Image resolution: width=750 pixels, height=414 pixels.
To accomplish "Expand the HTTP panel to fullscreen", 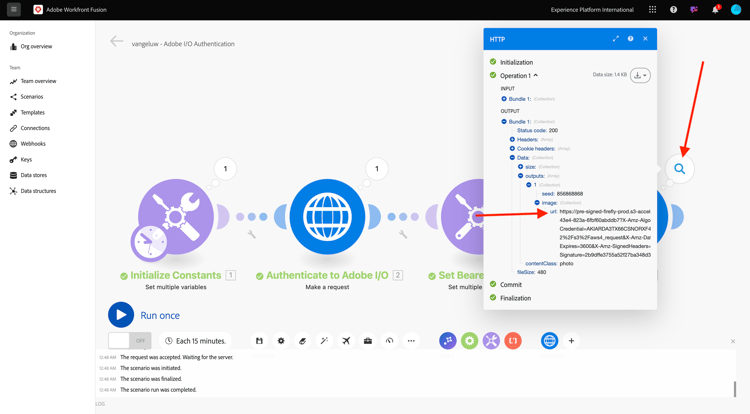I will coord(616,39).
